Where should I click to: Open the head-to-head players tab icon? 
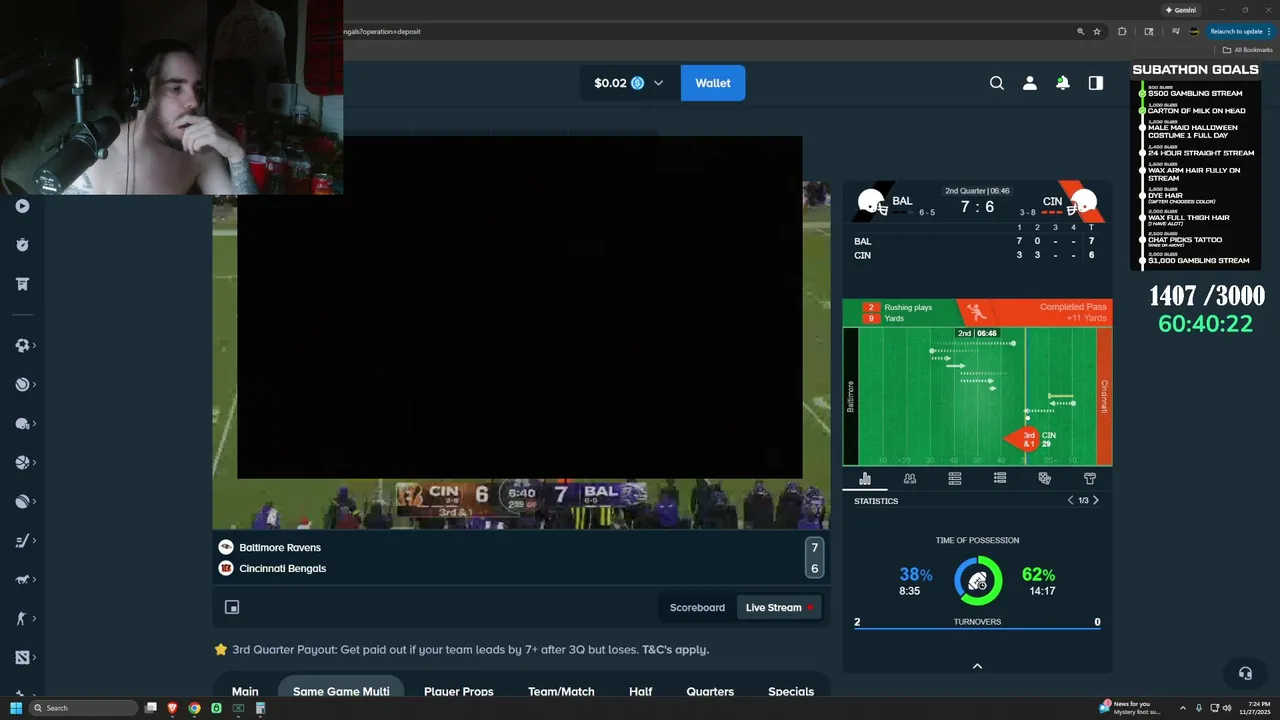(x=910, y=479)
